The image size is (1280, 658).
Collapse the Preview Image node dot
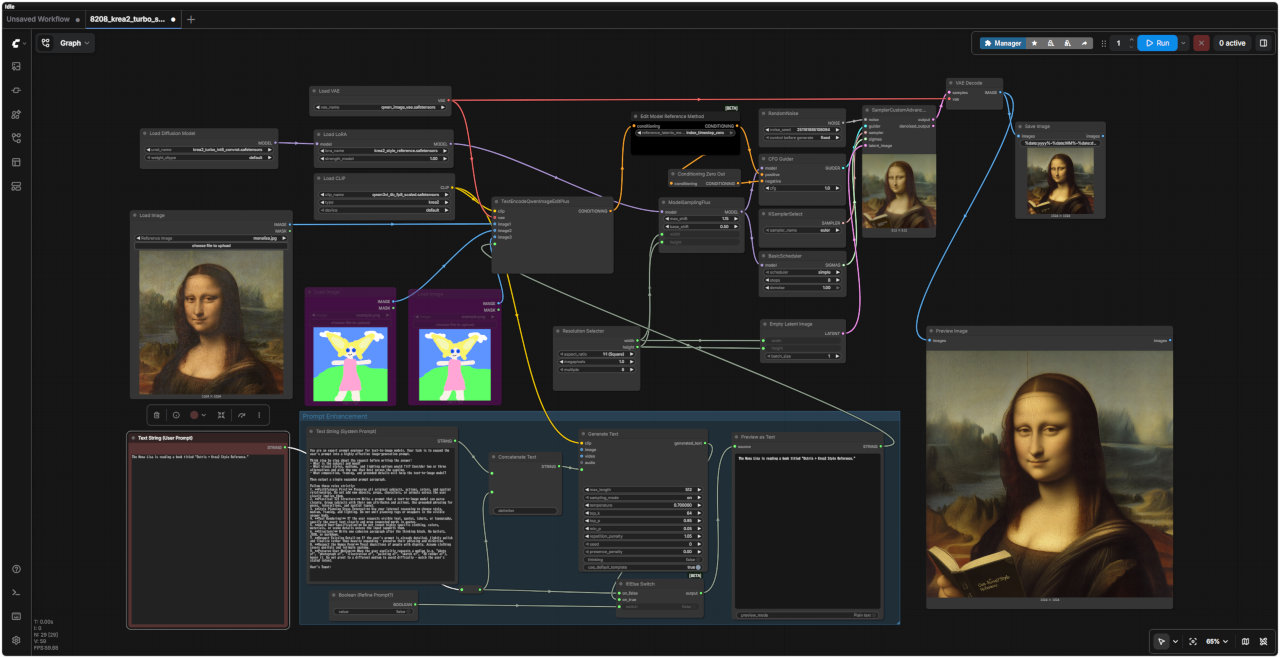point(930,331)
